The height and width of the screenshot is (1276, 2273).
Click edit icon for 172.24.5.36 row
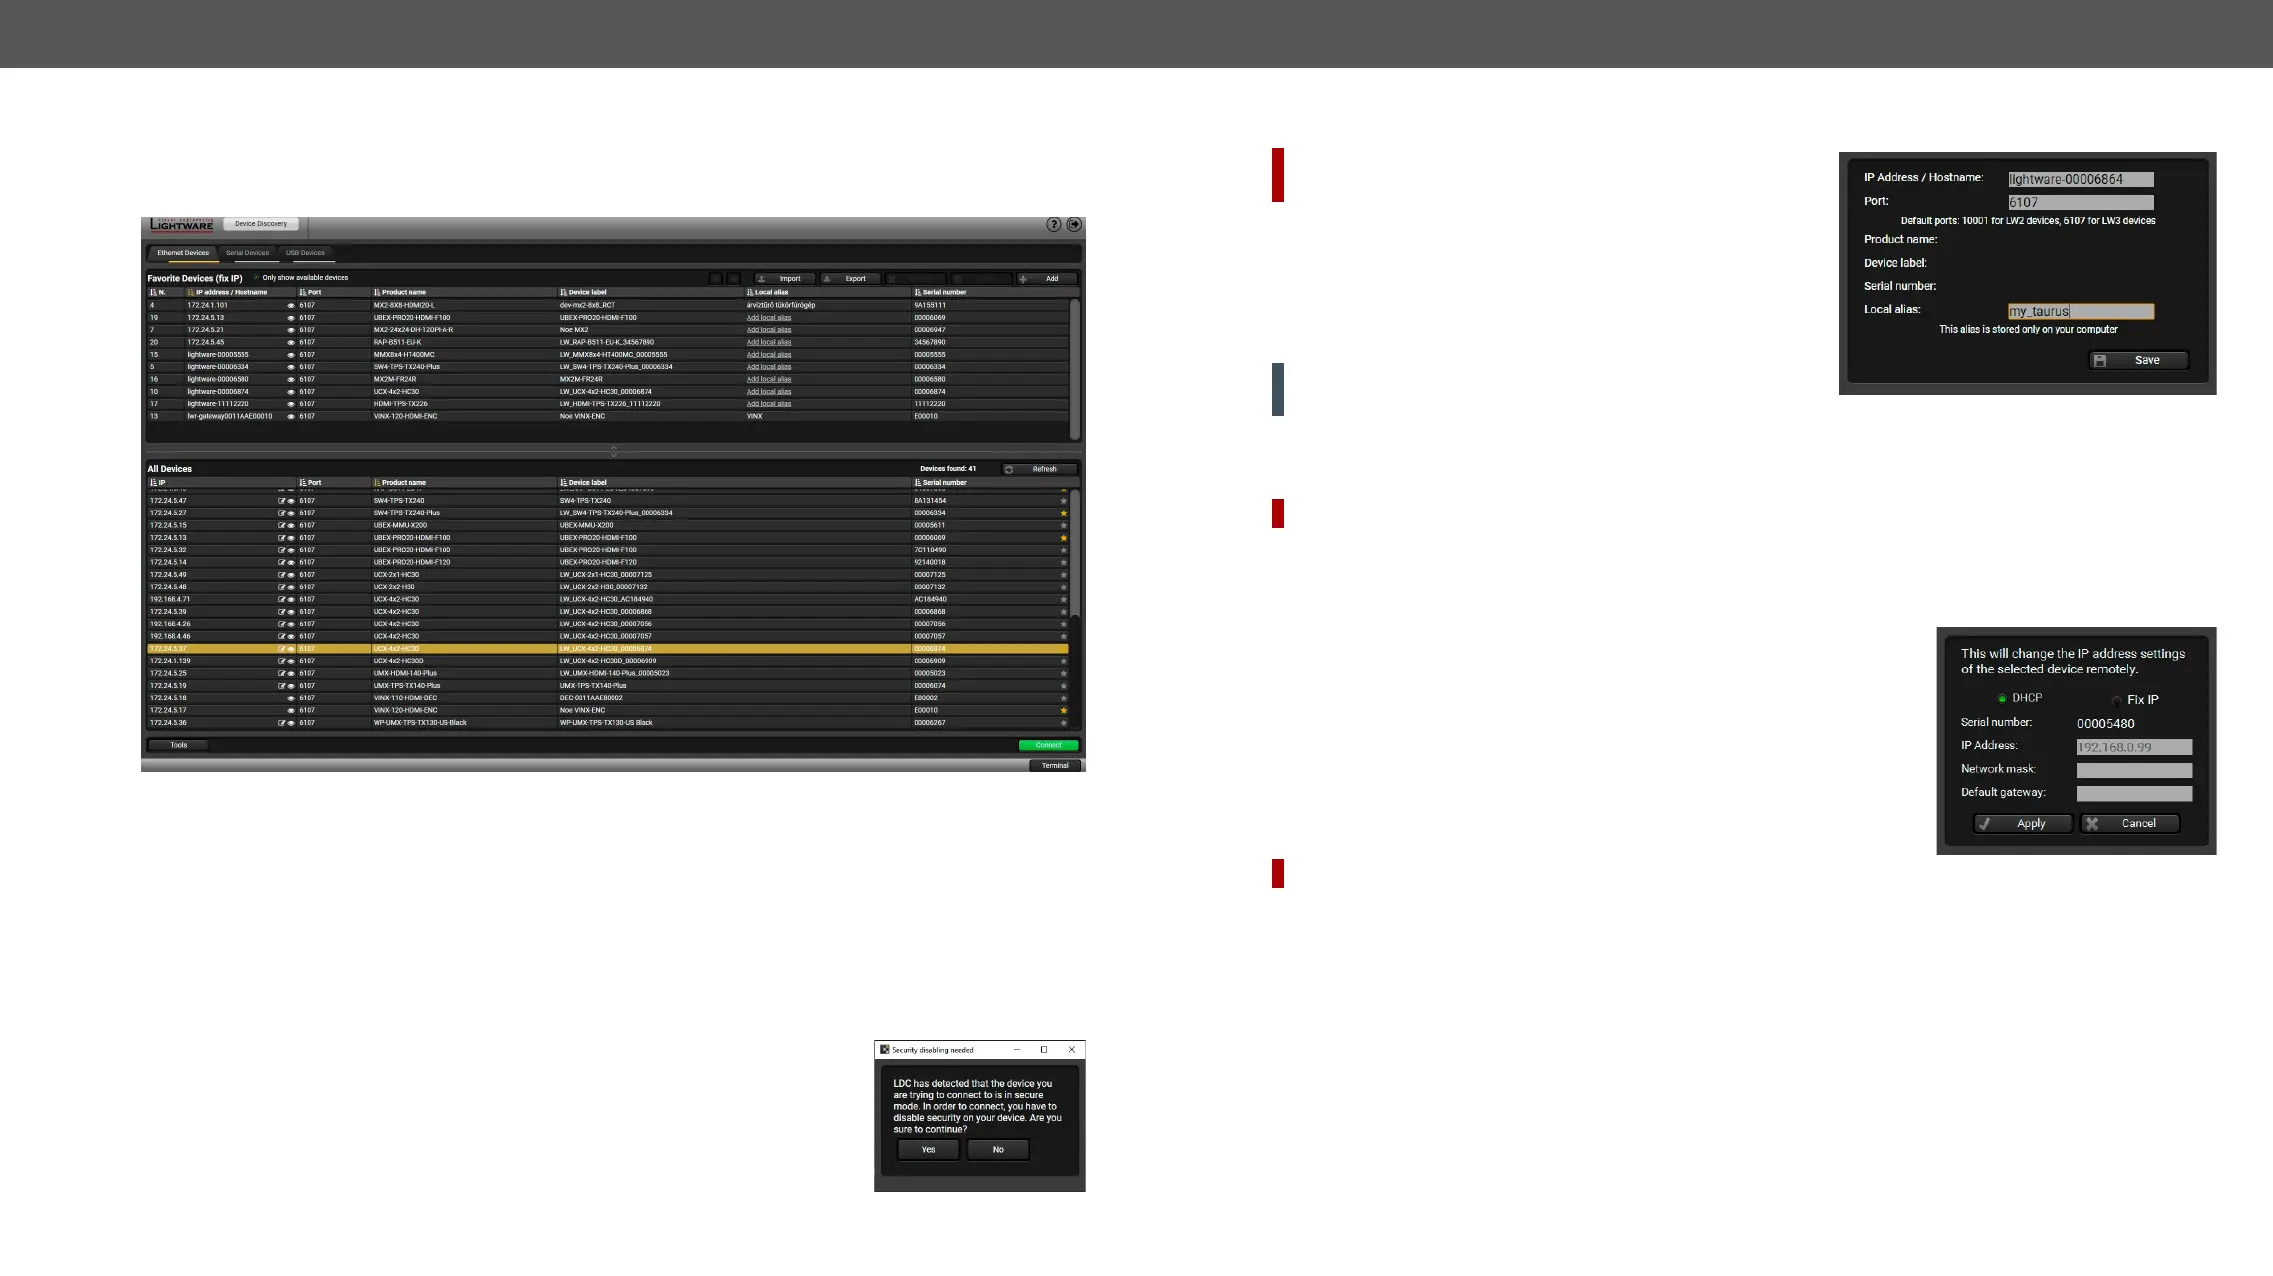tap(282, 723)
